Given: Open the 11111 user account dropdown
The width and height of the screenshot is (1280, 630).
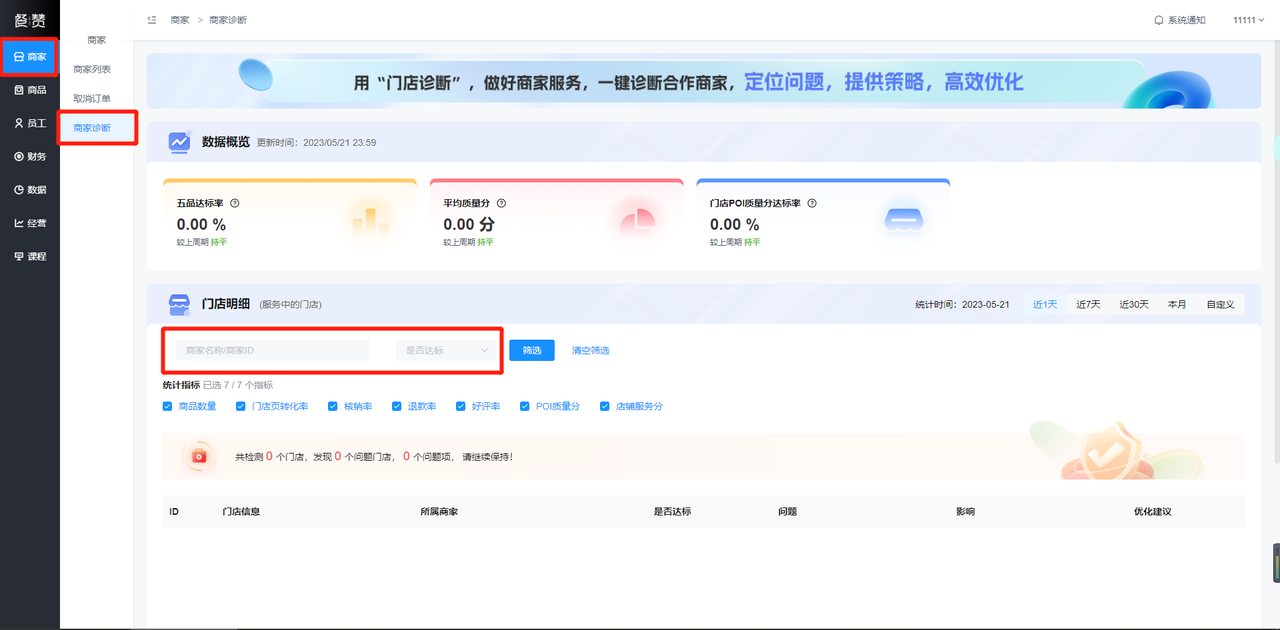Looking at the screenshot, I should click(1248, 20).
